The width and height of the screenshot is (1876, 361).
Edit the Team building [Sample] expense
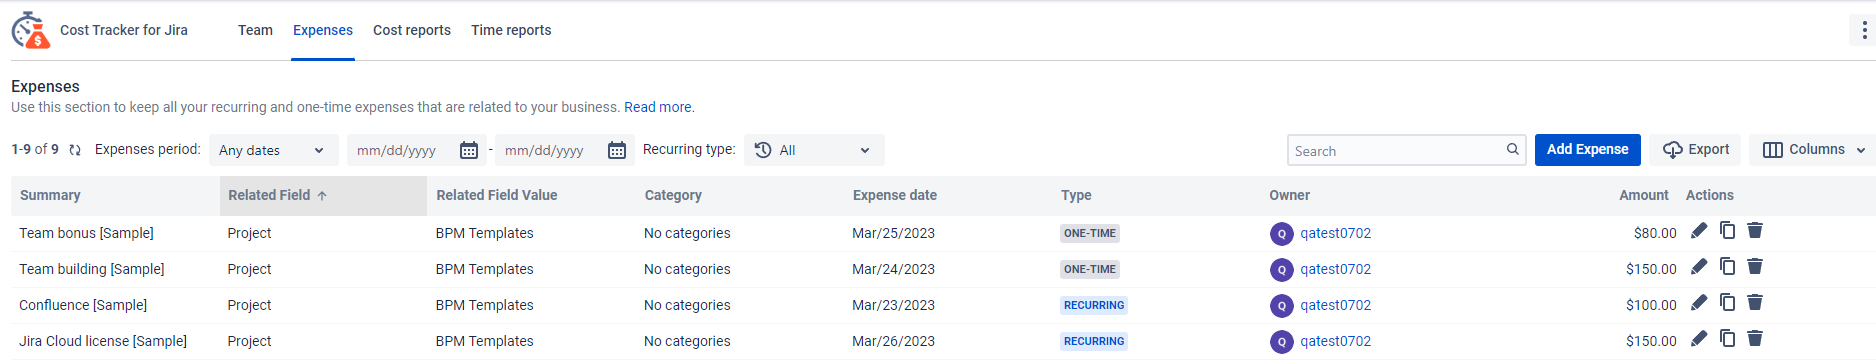tap(1699, 267)
